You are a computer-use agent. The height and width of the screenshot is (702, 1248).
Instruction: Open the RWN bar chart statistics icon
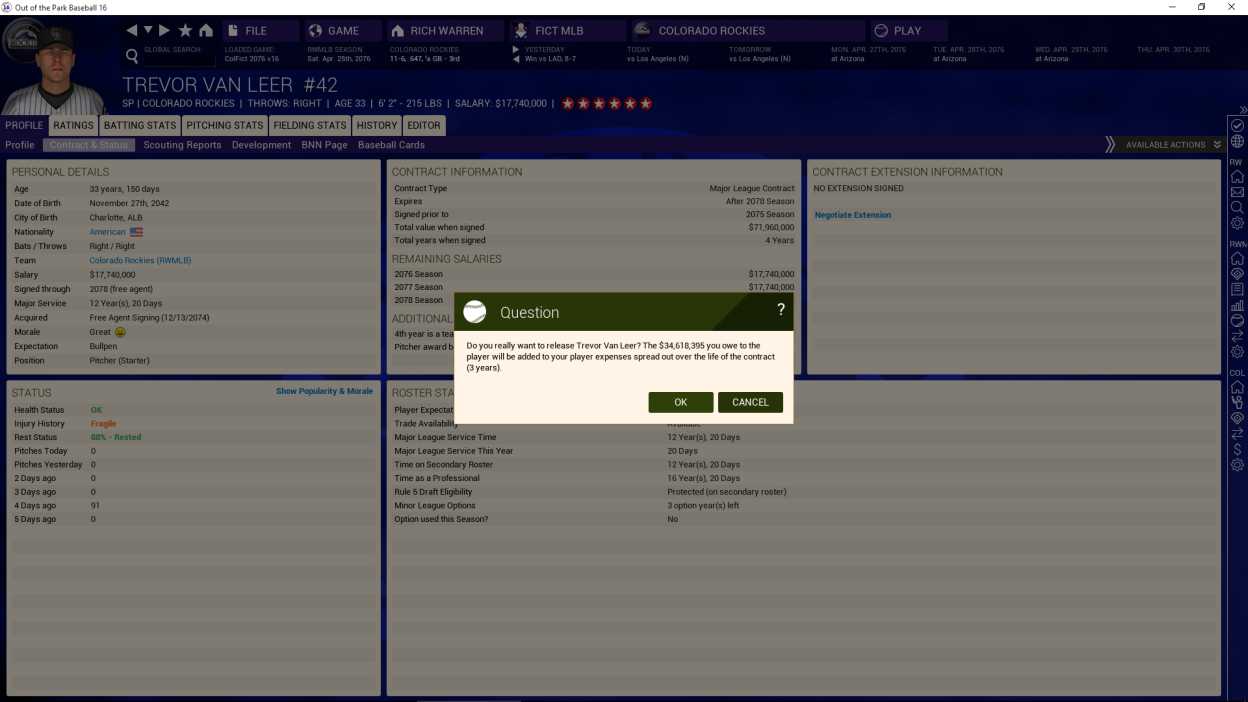pos(1237,305)
